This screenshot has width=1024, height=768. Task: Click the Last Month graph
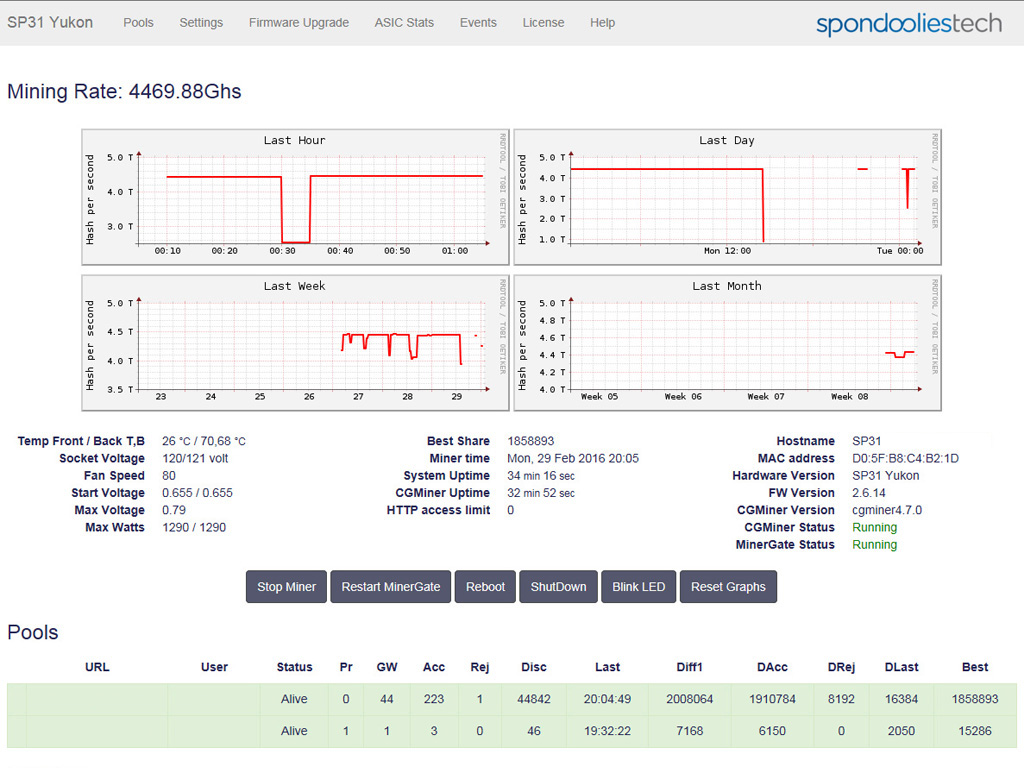(x=728, y=343)
